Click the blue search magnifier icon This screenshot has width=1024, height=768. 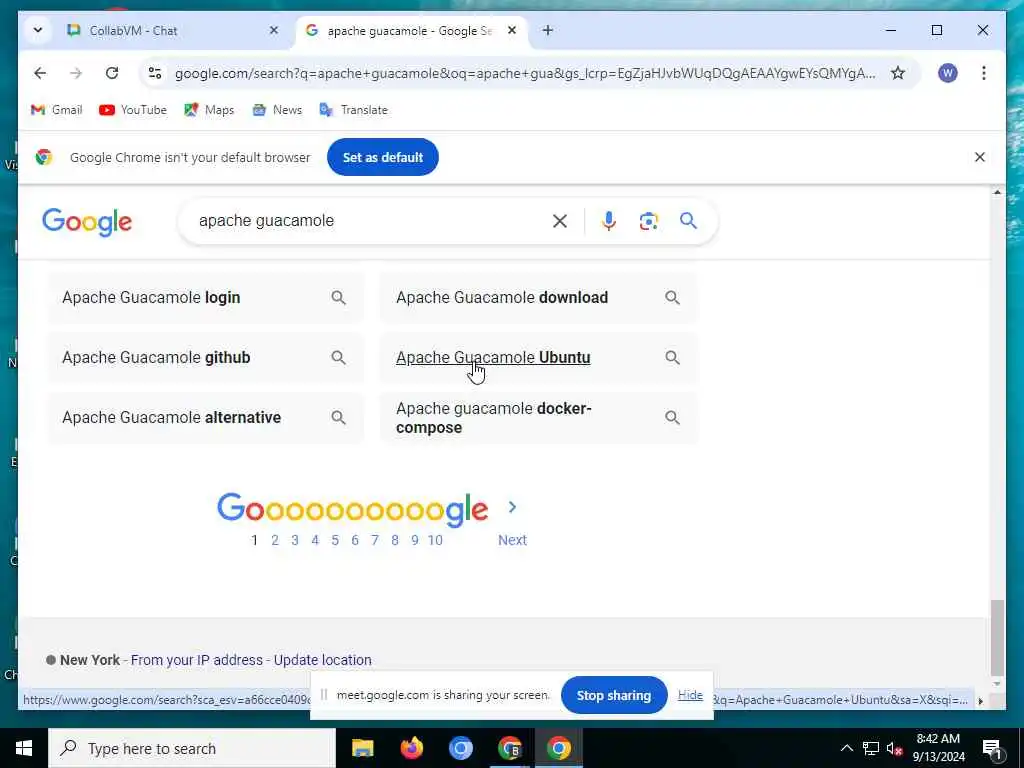(688, 221)
